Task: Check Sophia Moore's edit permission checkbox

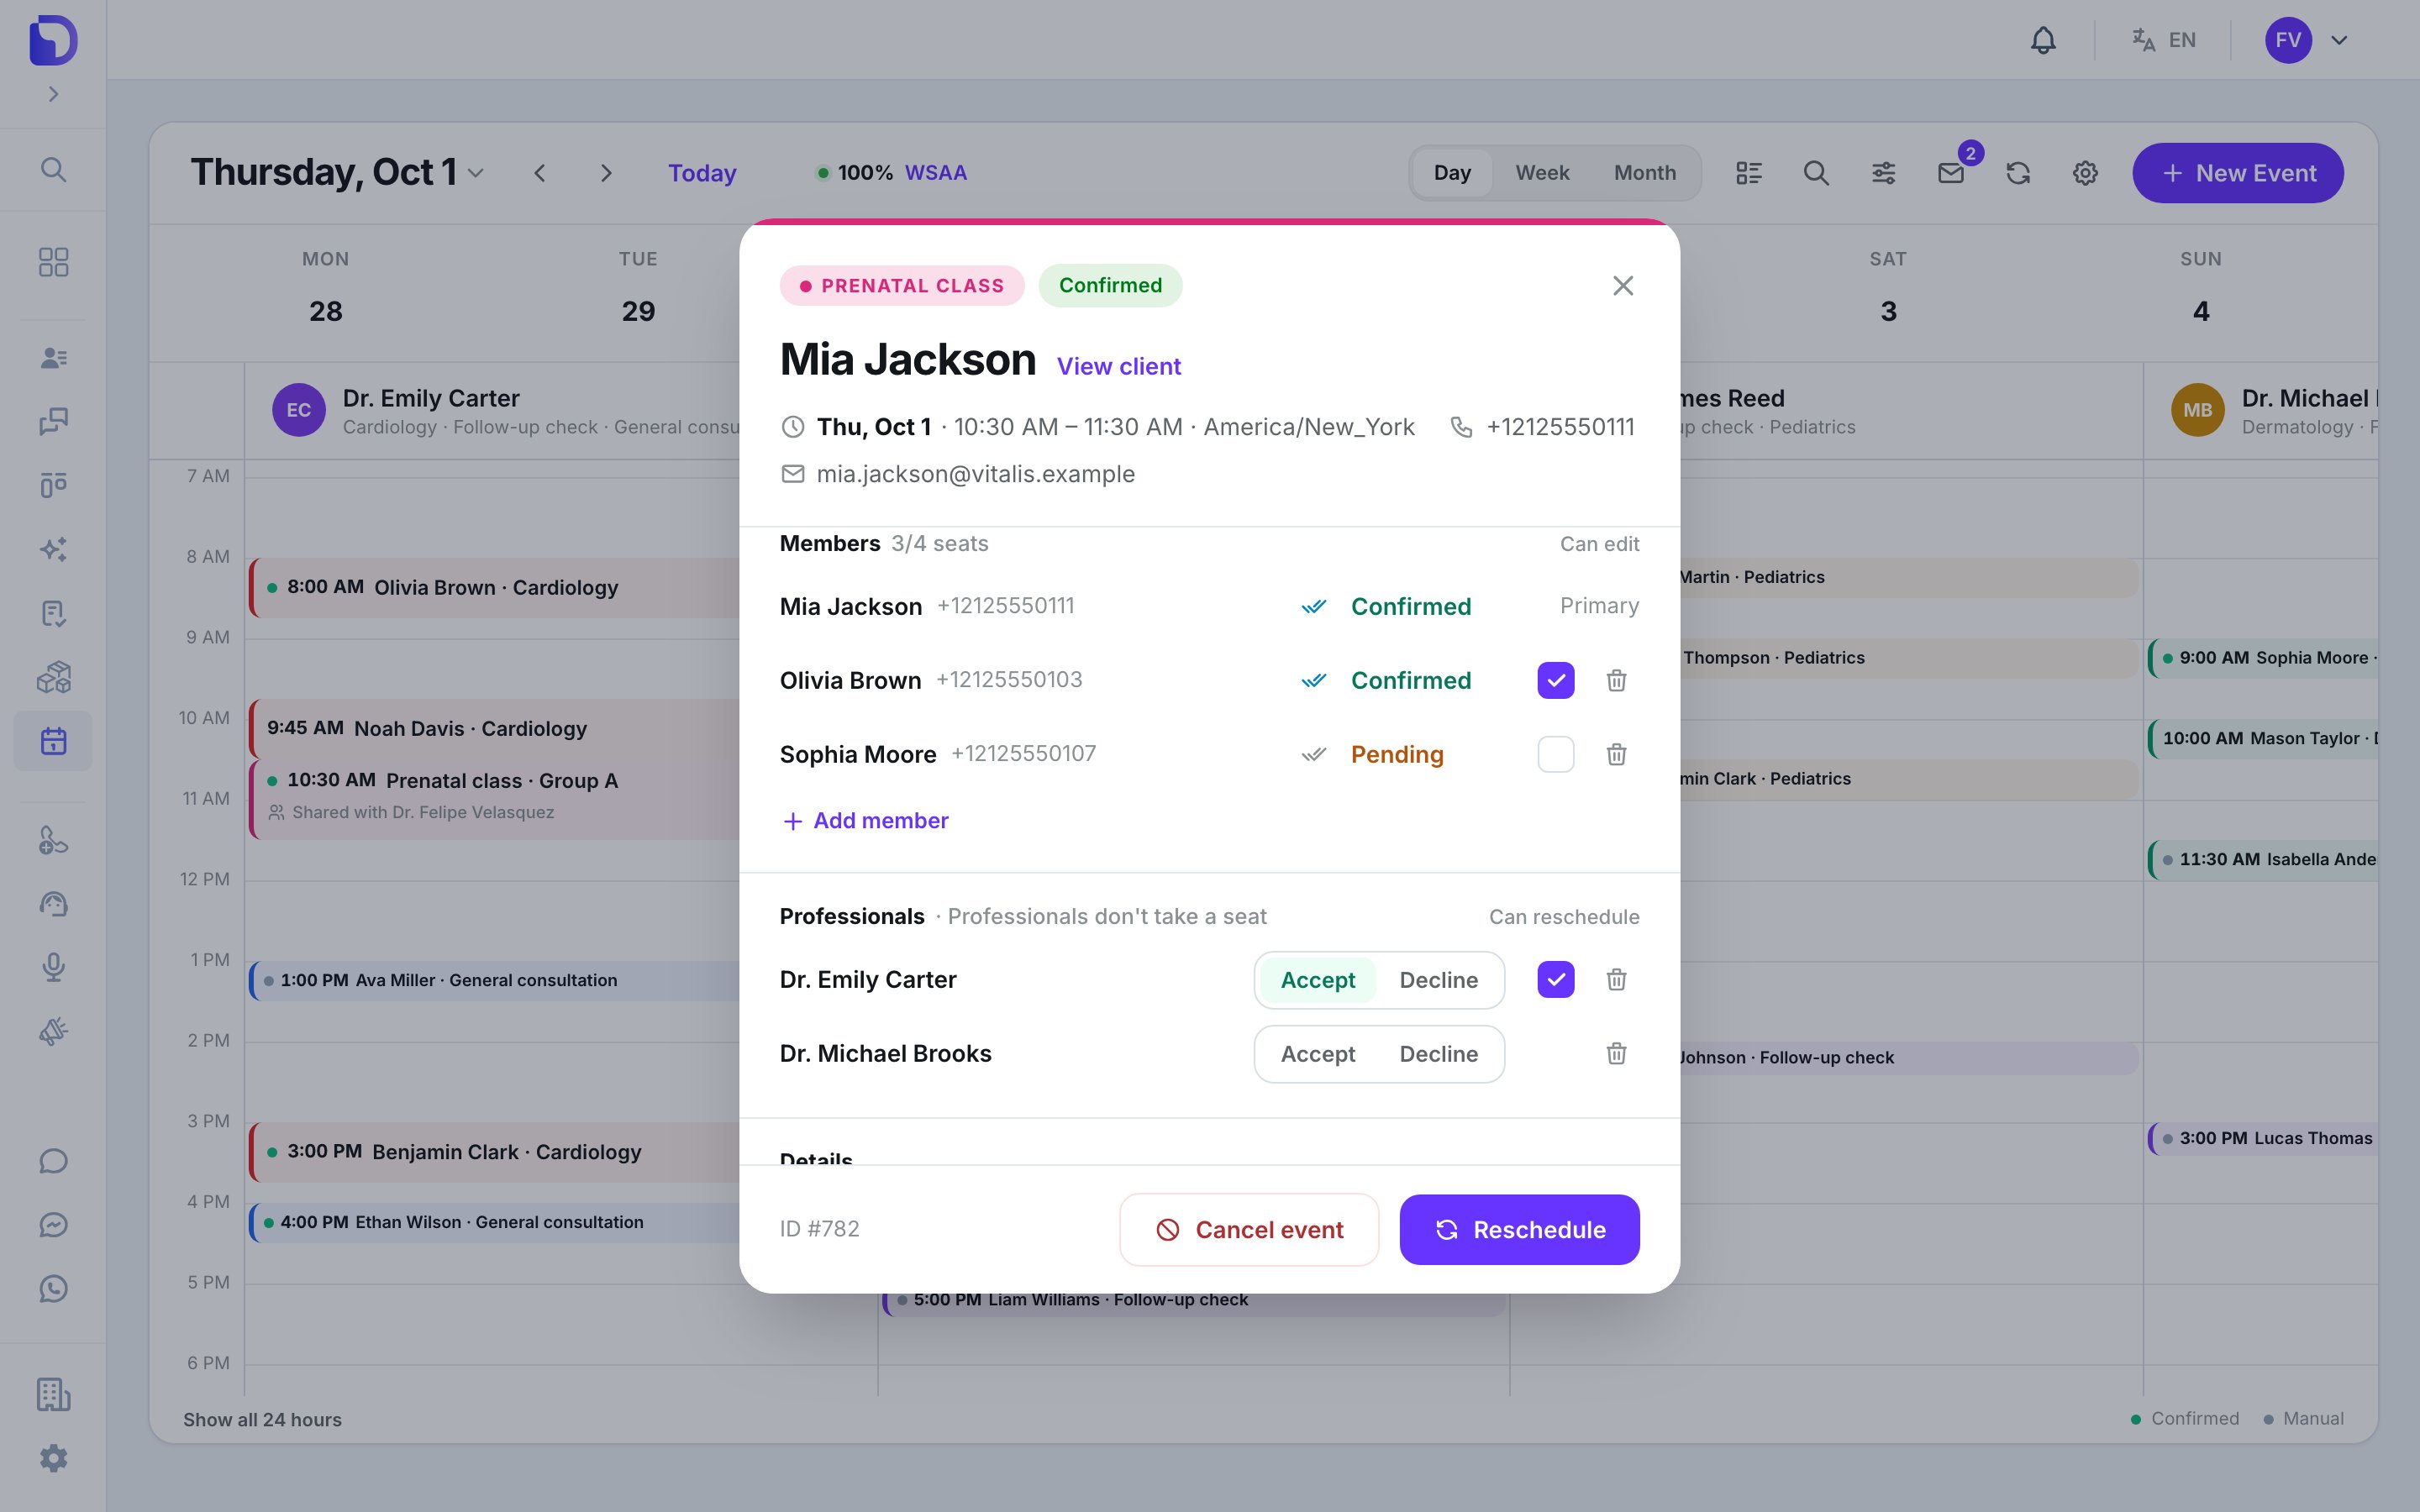Action: click(1556, 754)
